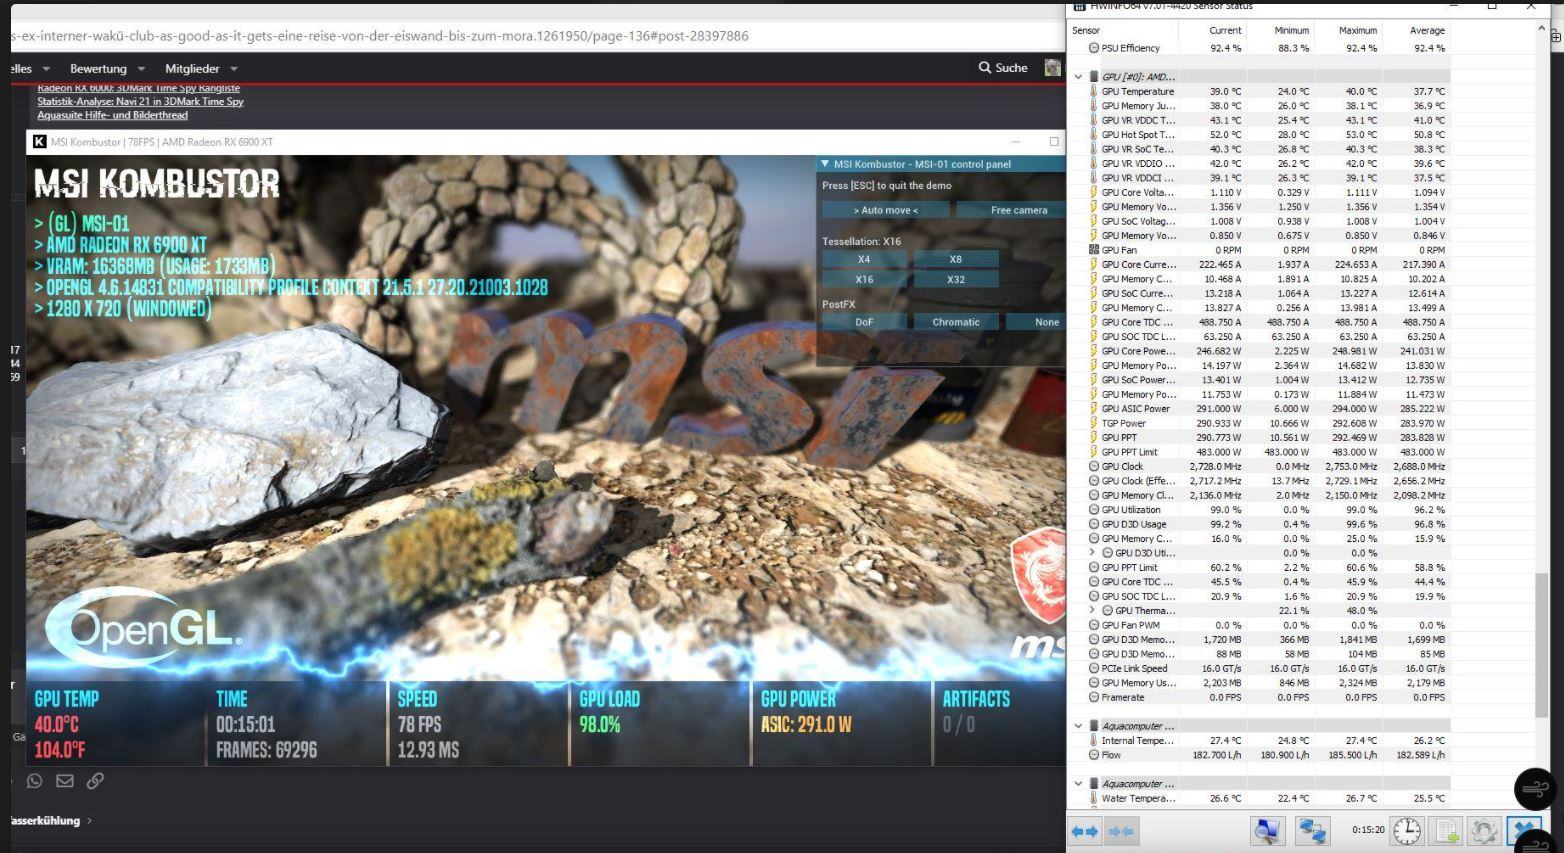Toggle the Chromatic PostFX effect
The height and width of the screenshot is (853, 1564).
tap(956, 322)
